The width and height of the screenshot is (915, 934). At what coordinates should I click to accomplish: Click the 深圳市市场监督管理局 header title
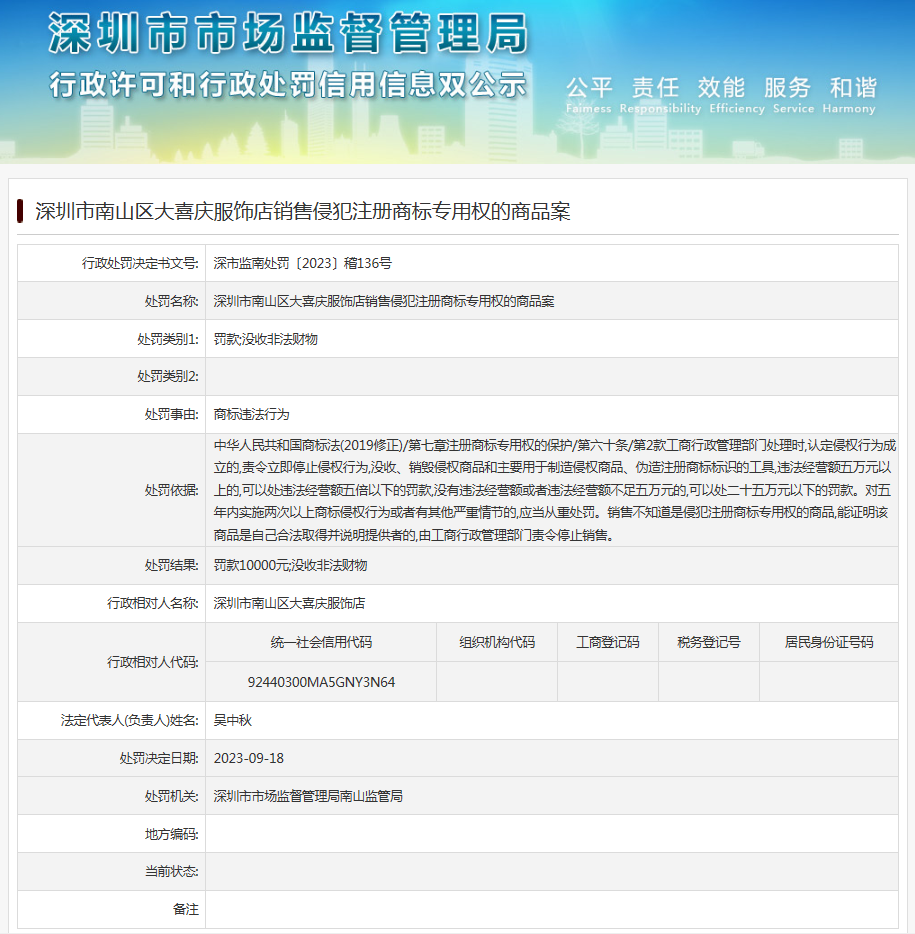pos(288,36)
